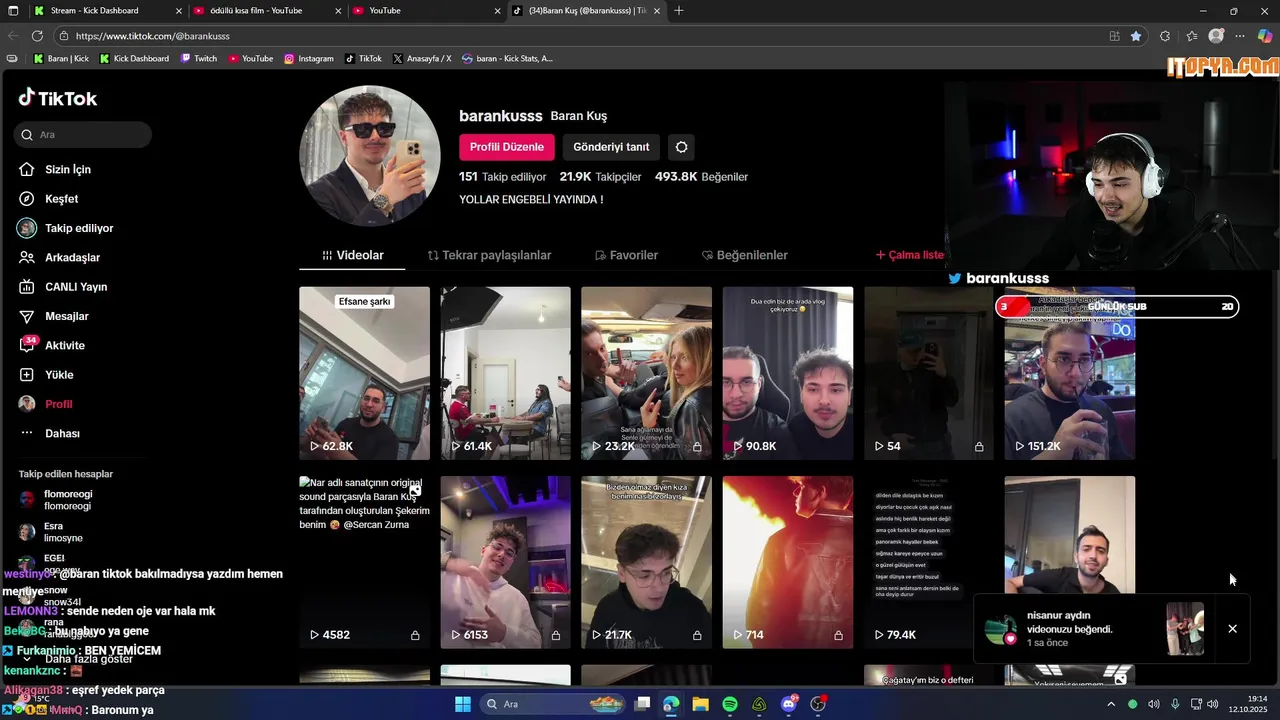Open the text video with 79.4K views
The width and height of the screenshot is (1280, 720).
click(x=929, y=562)
